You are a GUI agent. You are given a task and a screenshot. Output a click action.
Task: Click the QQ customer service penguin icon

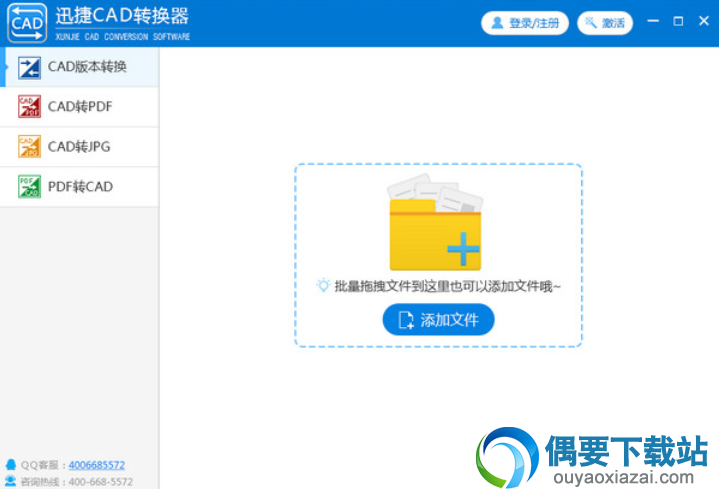pos(11,465)
